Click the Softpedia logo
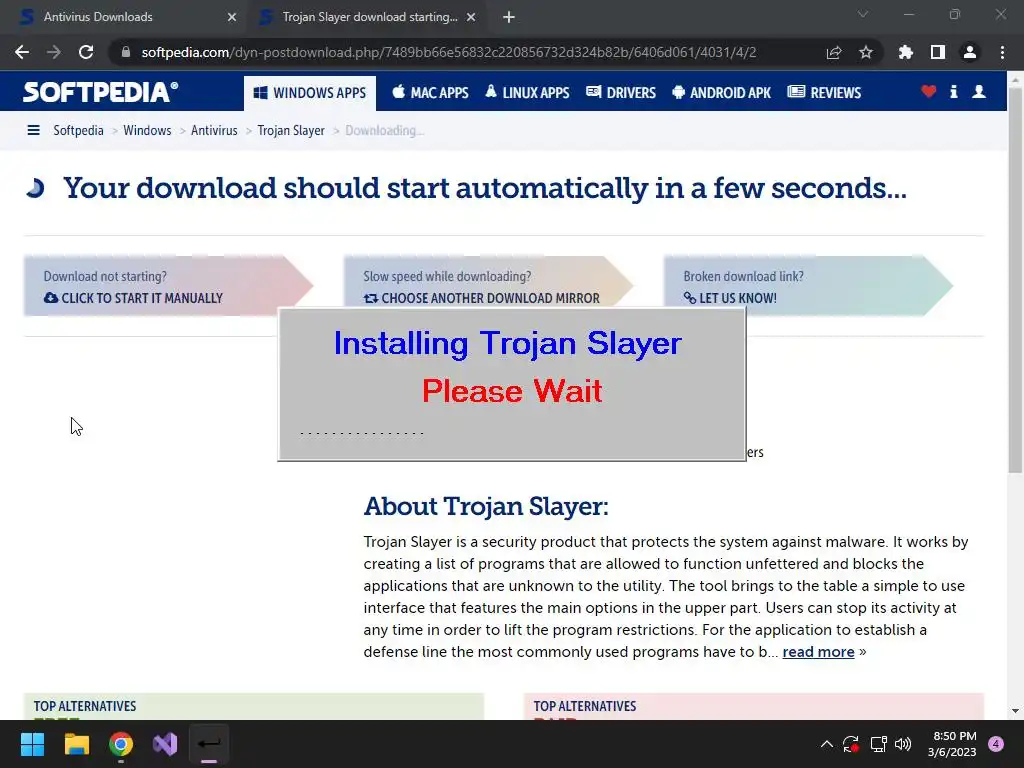 100,92
